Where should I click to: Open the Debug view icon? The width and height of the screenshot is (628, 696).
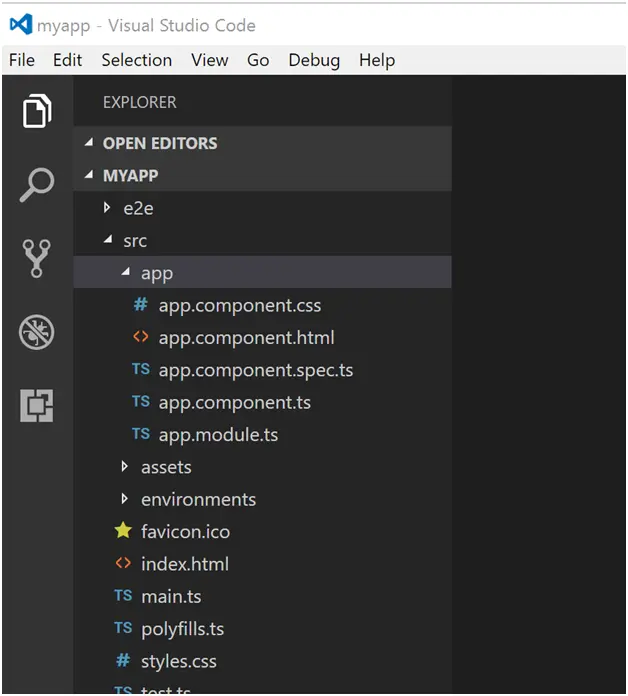(x=37, y=332)
